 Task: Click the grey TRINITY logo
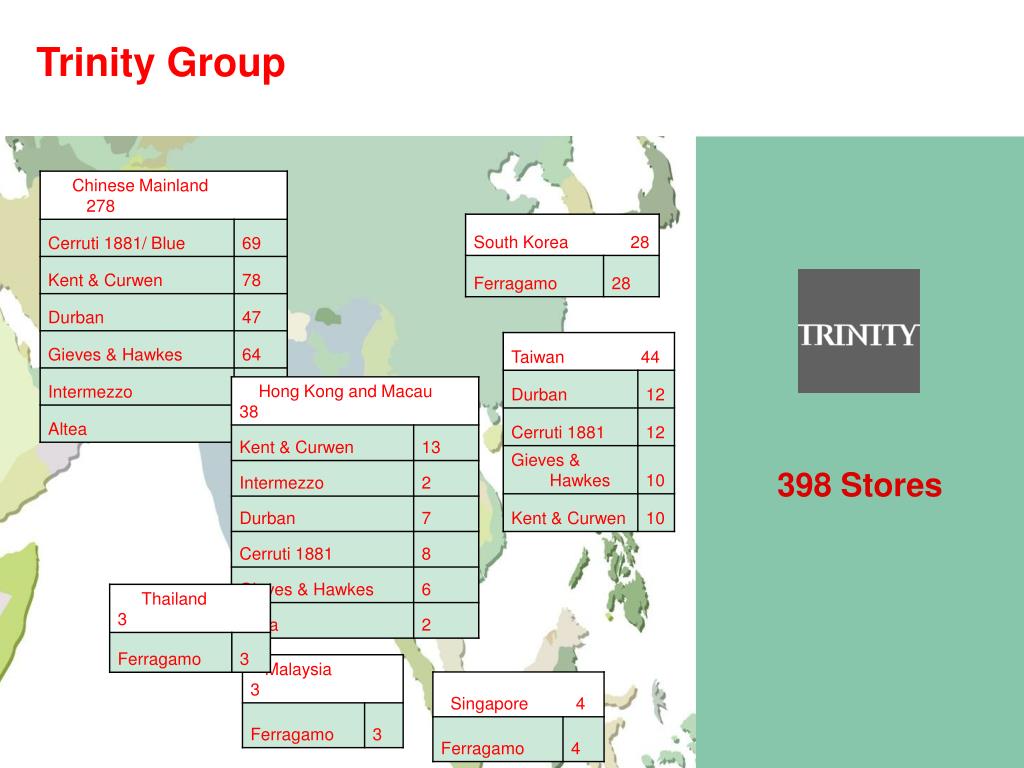[859, 331]
